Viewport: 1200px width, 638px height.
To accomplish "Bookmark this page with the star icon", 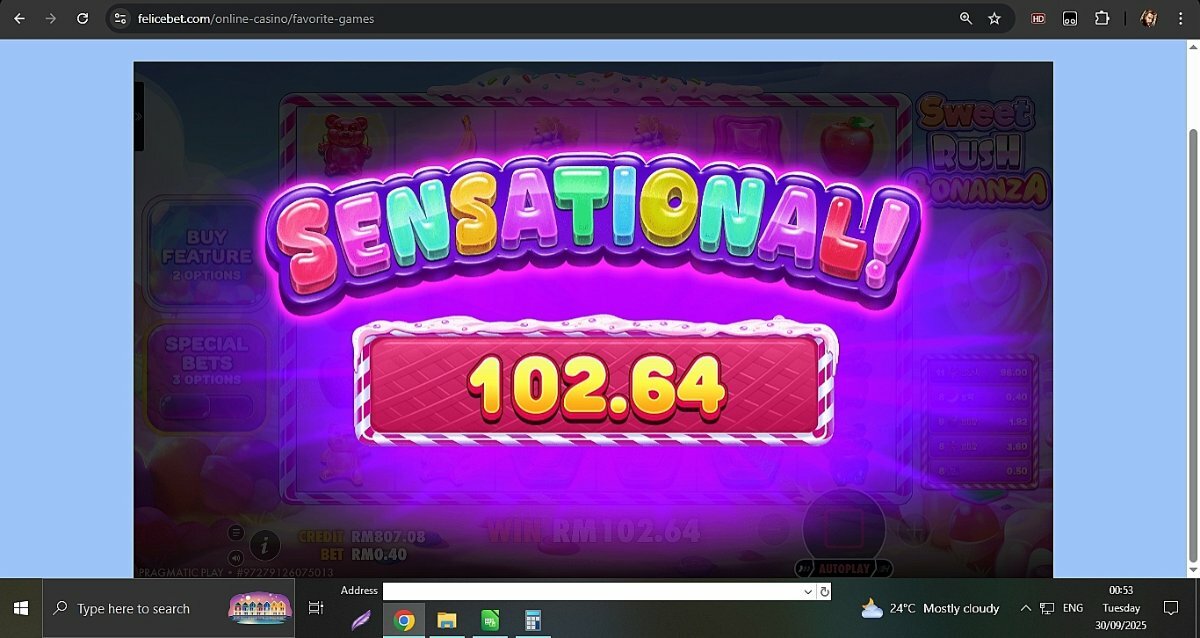I will pyautogui.click(x=994, y=18).
